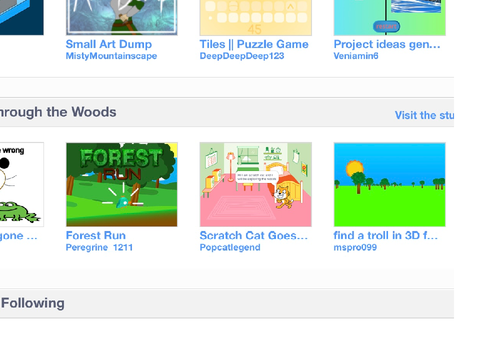Open the Peregrine 1211 author link
This screenshot has width=480, height=360.
coord(99,247)
